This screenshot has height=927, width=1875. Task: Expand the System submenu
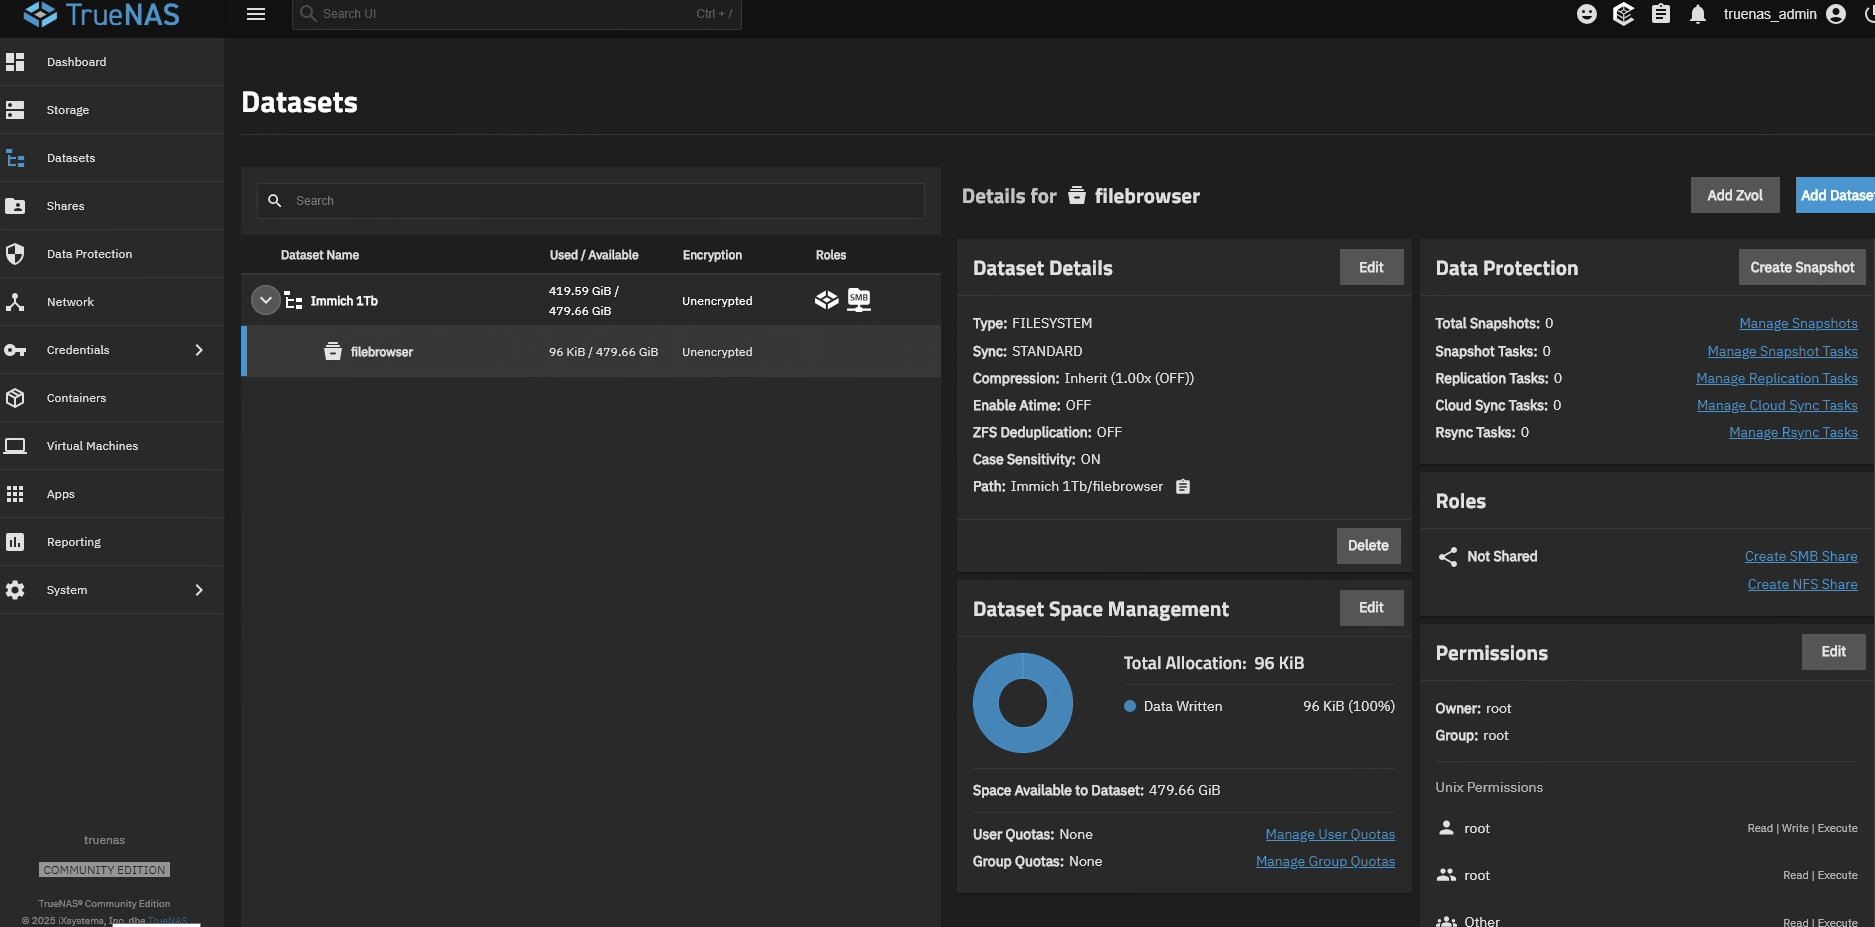point(199,590)
